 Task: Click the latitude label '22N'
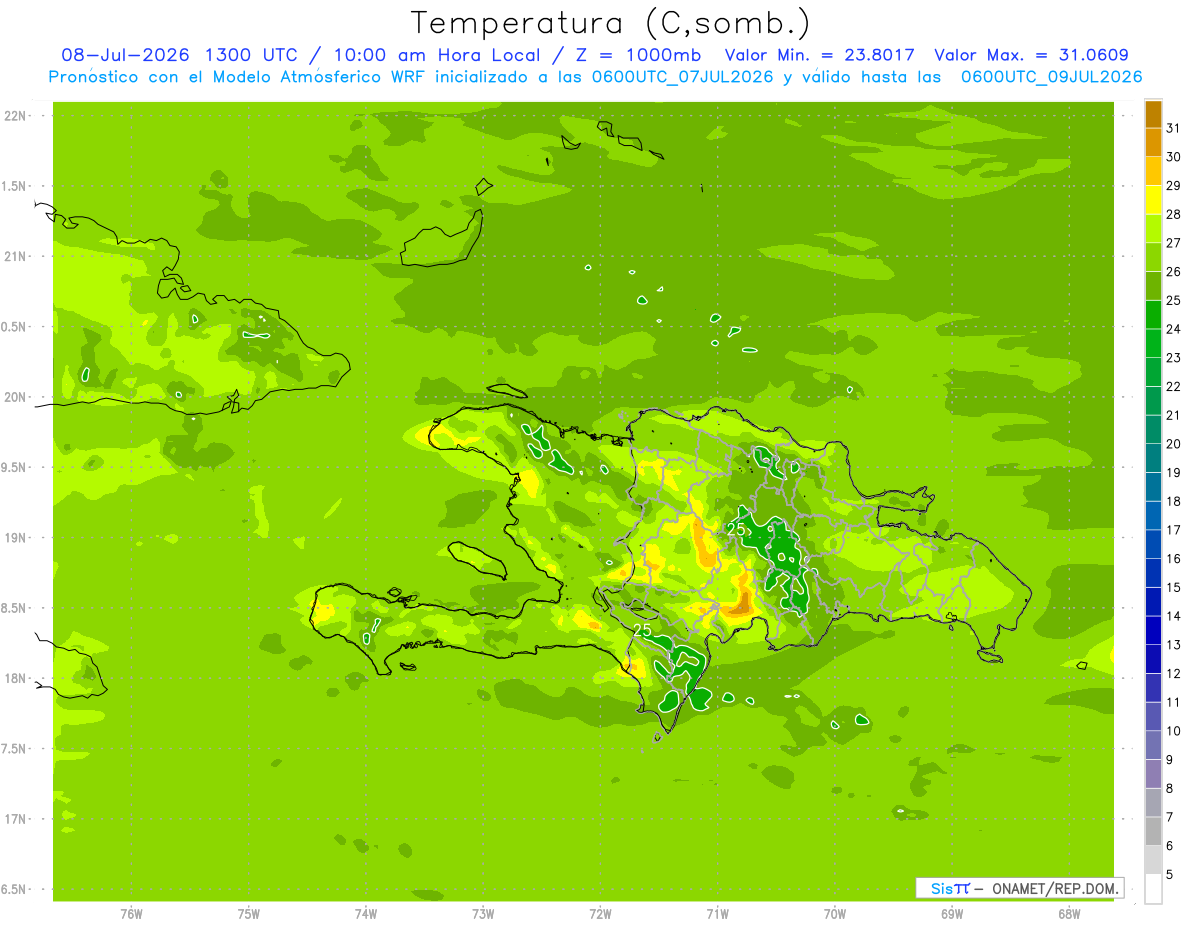(x=15, y=116)
